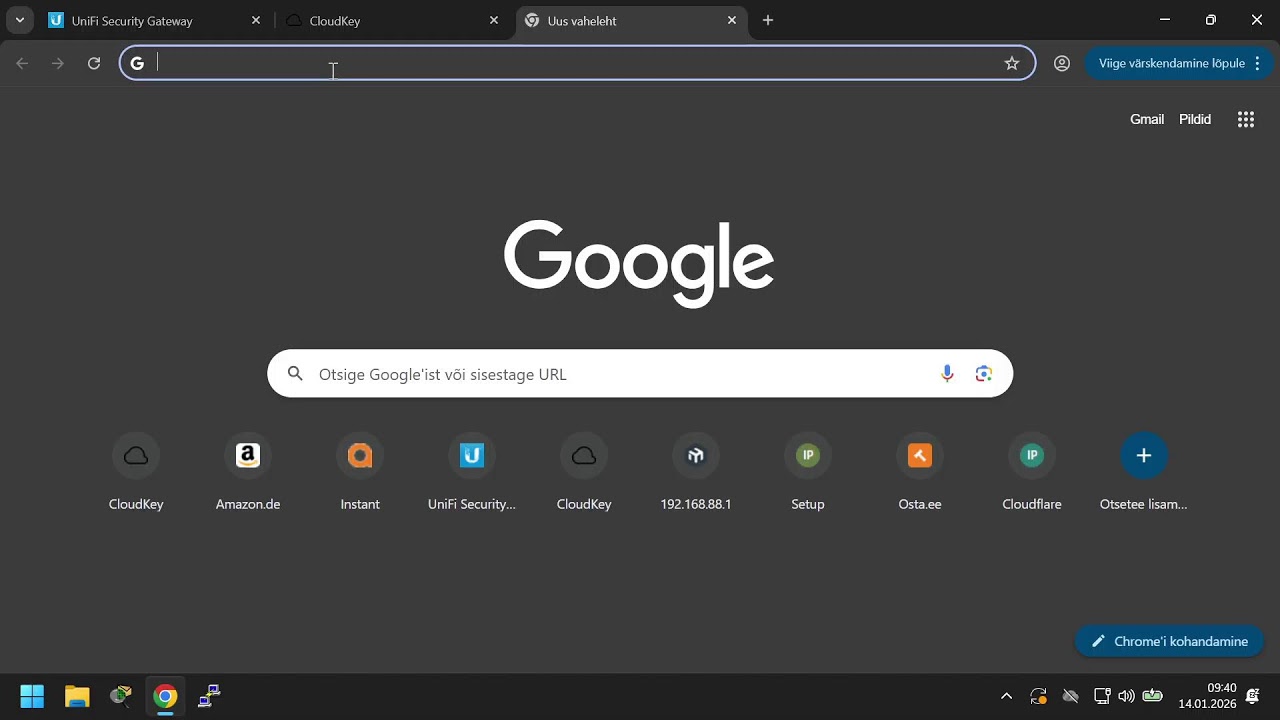The width and height of the screenshot is (1280, 720).
Task: Open the Instant shortcut
Action: pos(360,472)
